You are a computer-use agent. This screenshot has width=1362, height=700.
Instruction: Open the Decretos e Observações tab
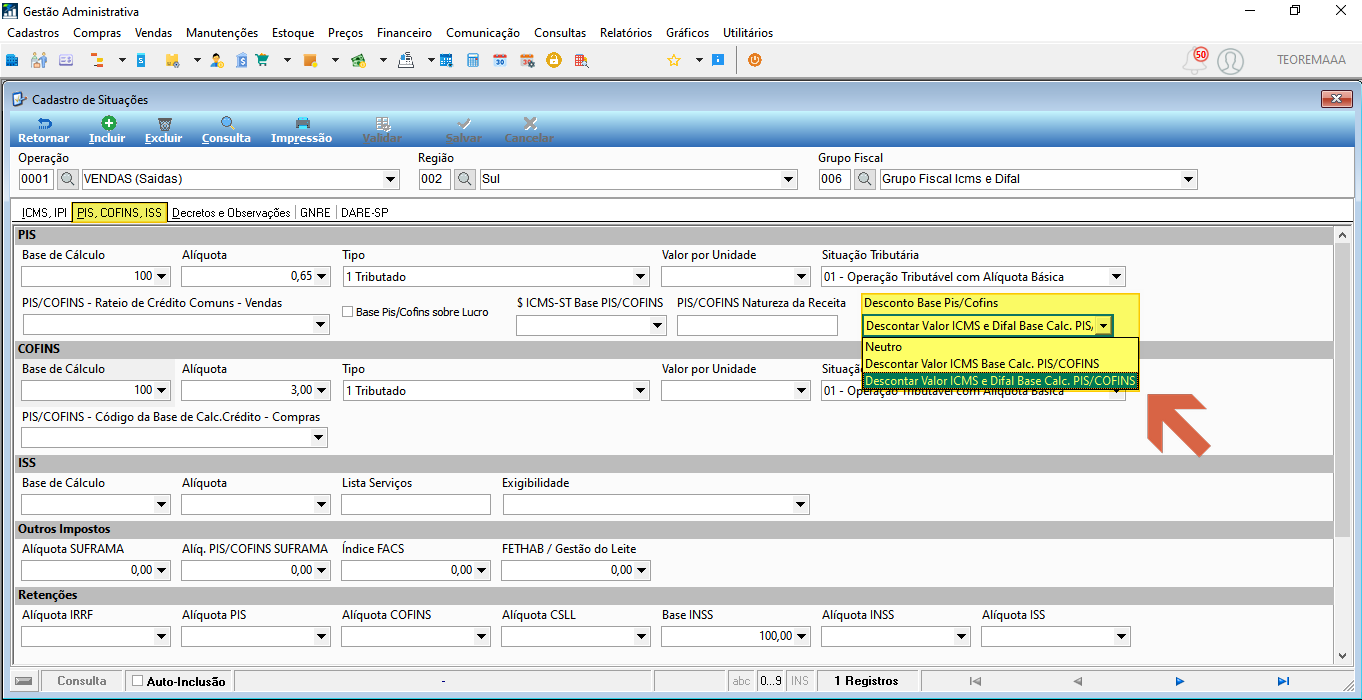231,213
